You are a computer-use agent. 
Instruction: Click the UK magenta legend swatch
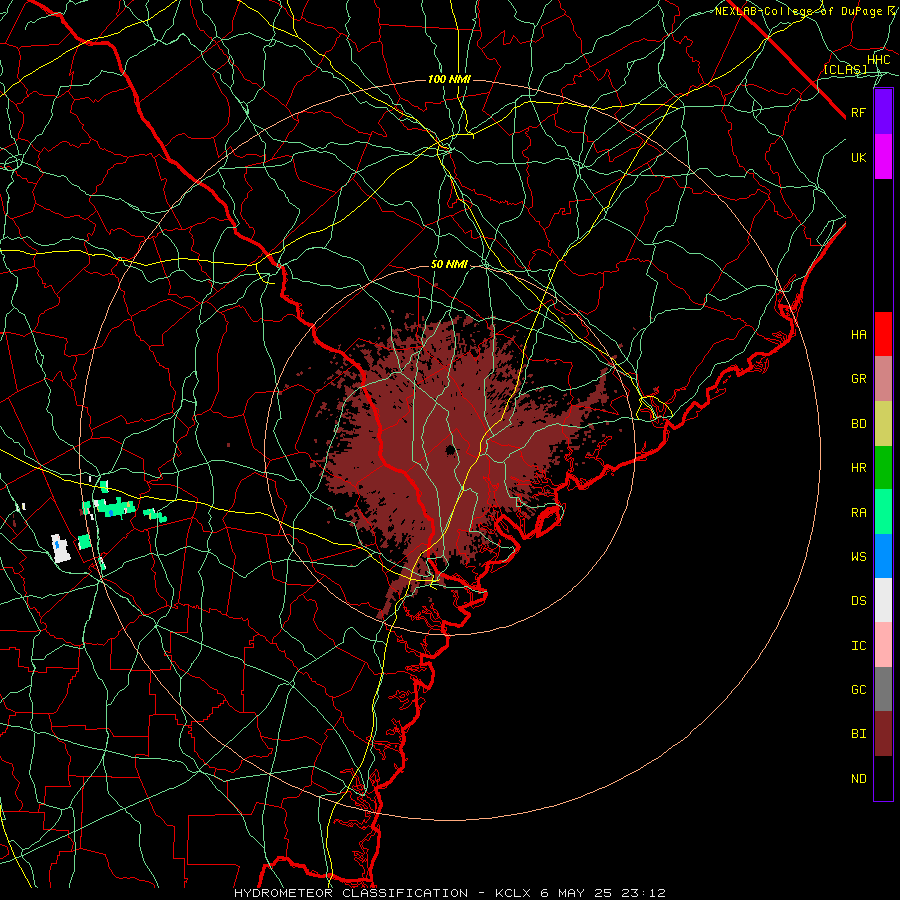(x=883, y=157)
